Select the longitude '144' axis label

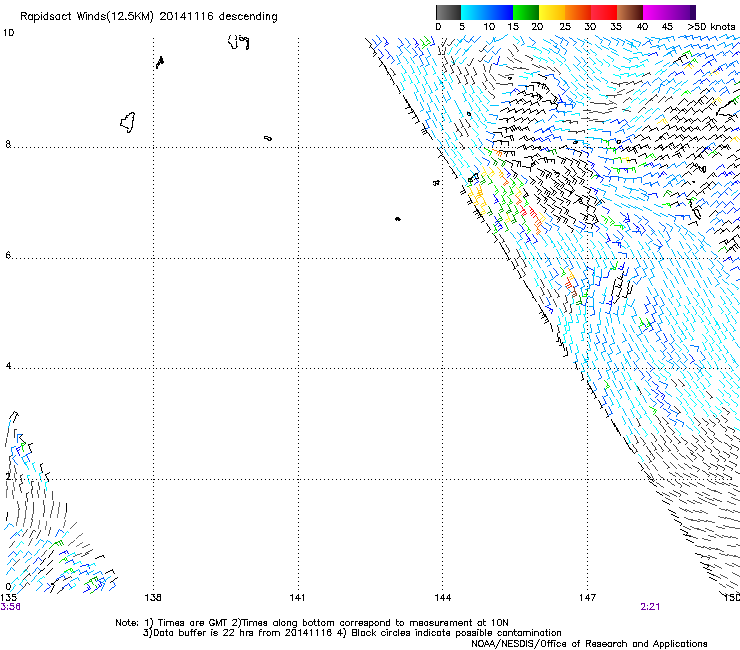(443, 598)
